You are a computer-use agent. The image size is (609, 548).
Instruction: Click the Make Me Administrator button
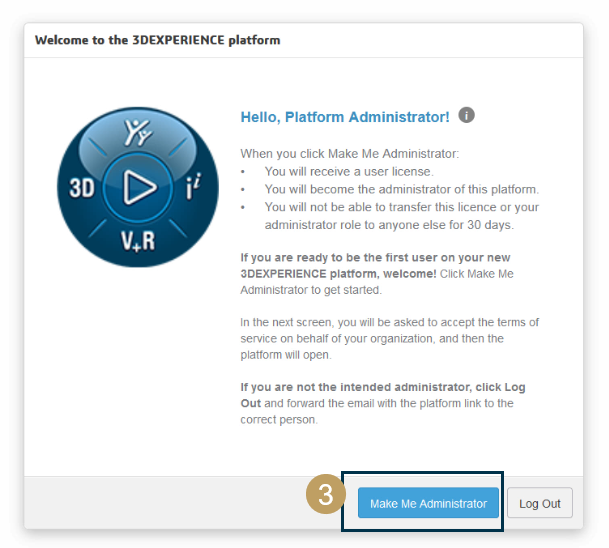tap(428, 503)
